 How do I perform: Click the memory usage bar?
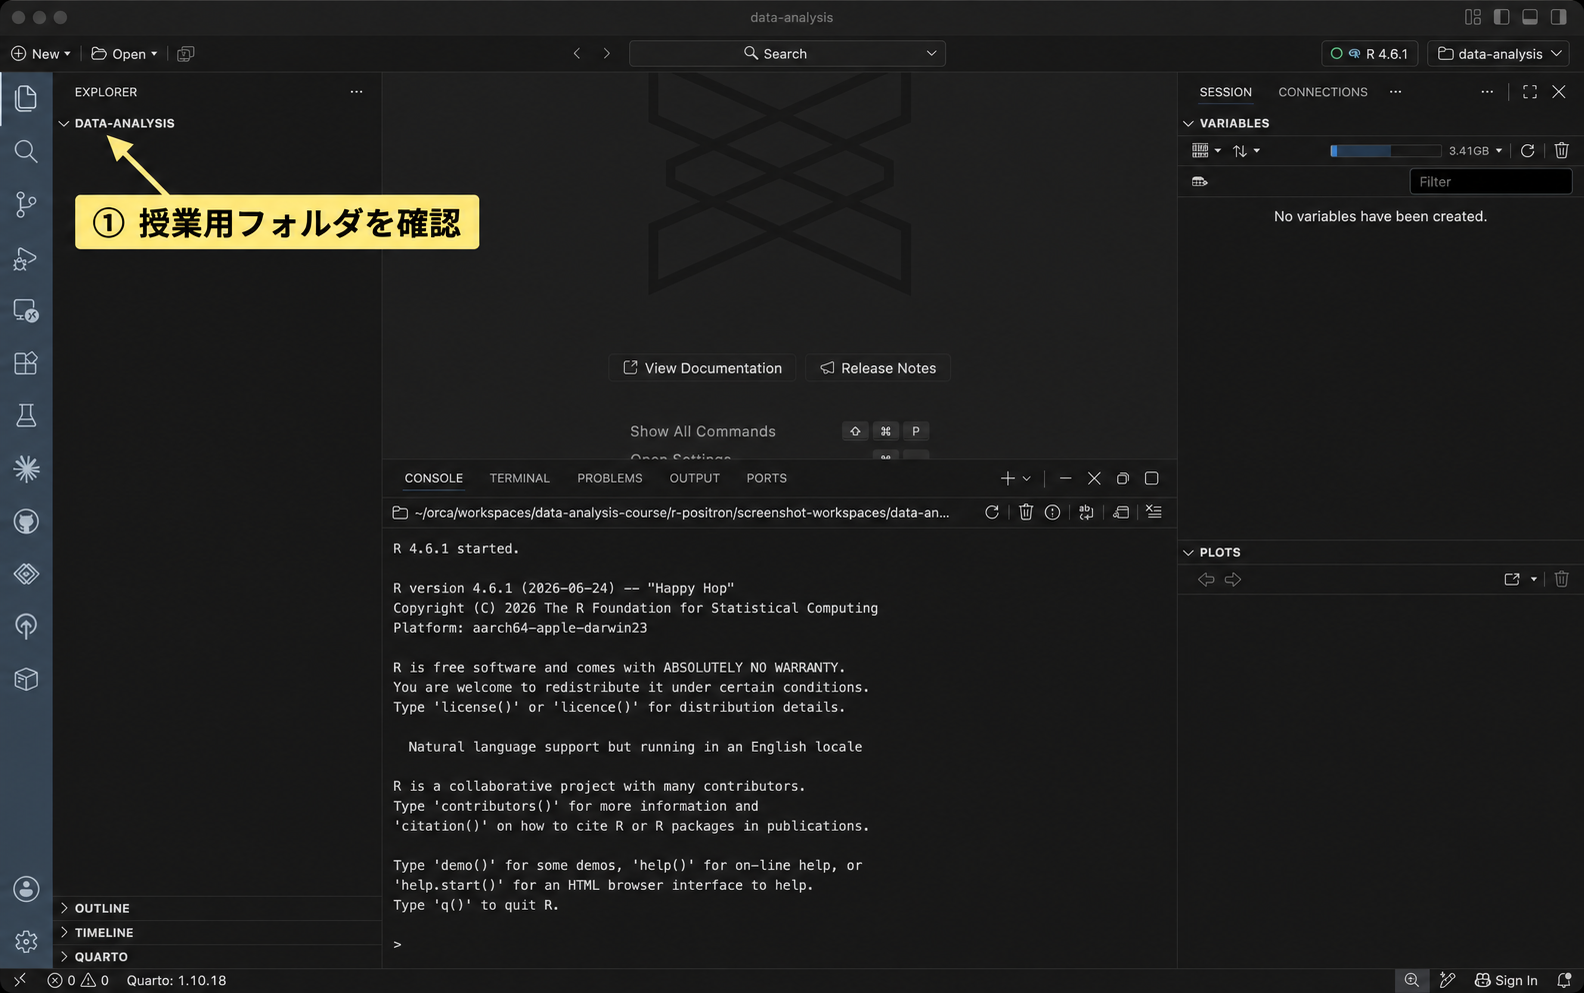pyautogui.click(x=1385, y=151)
